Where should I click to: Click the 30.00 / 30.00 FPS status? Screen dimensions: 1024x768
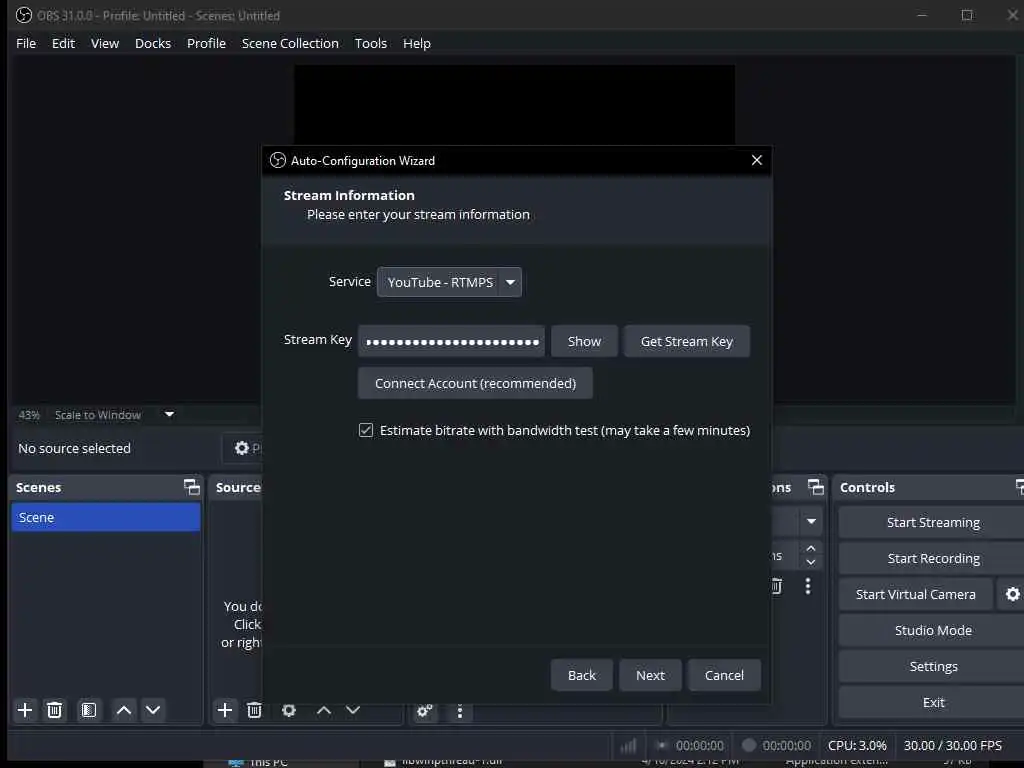952,745
